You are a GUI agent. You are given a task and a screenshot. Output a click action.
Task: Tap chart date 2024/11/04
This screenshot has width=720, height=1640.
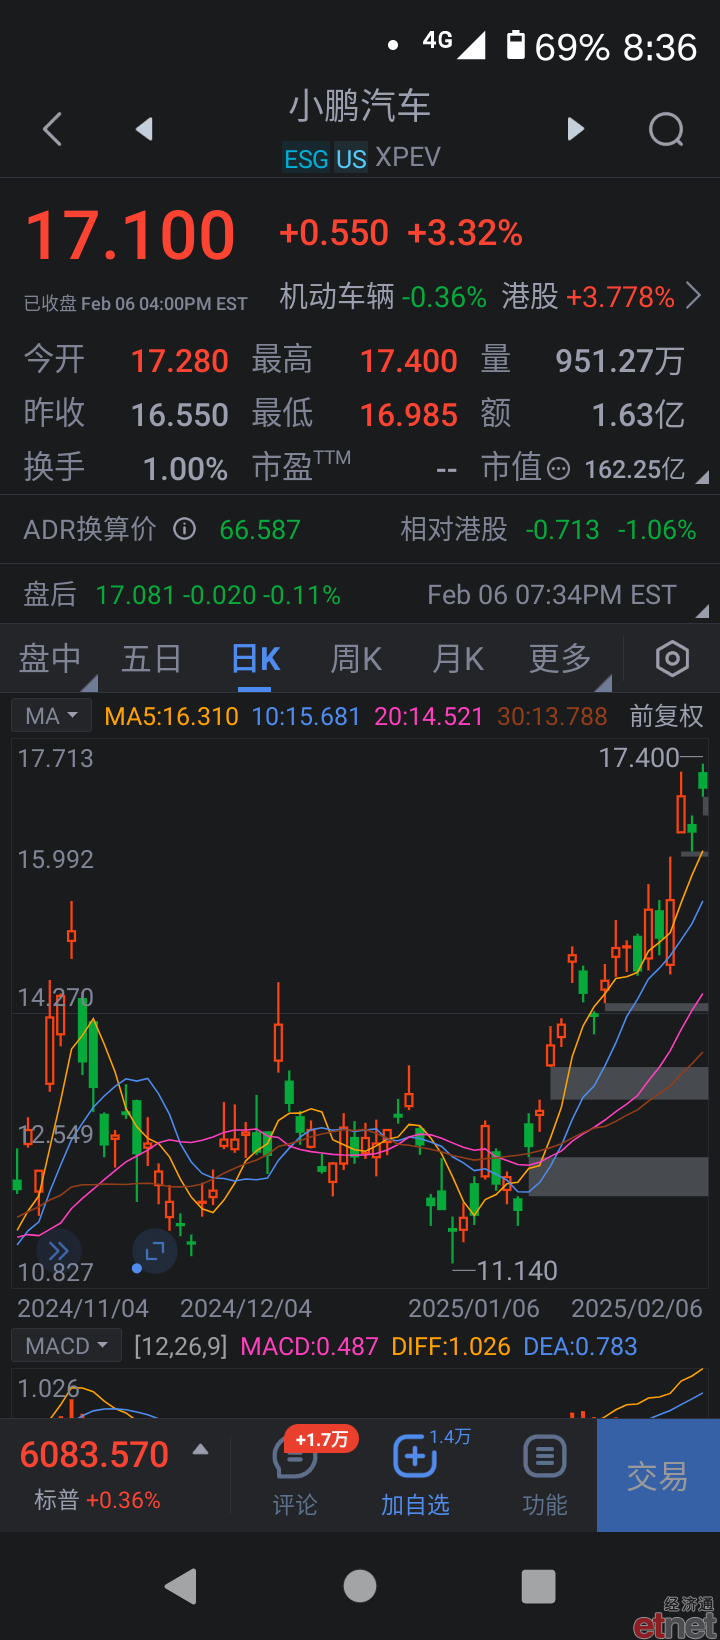[x=83, y=1308]
